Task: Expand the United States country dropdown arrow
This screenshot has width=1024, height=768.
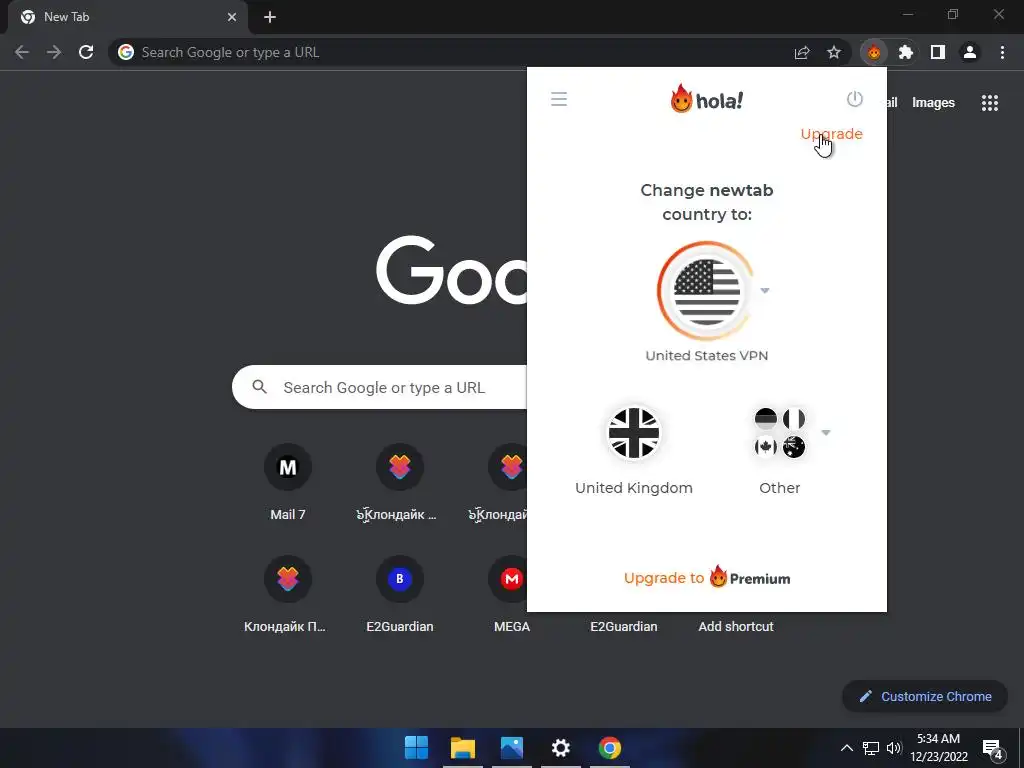Action: tap(765, 291)
